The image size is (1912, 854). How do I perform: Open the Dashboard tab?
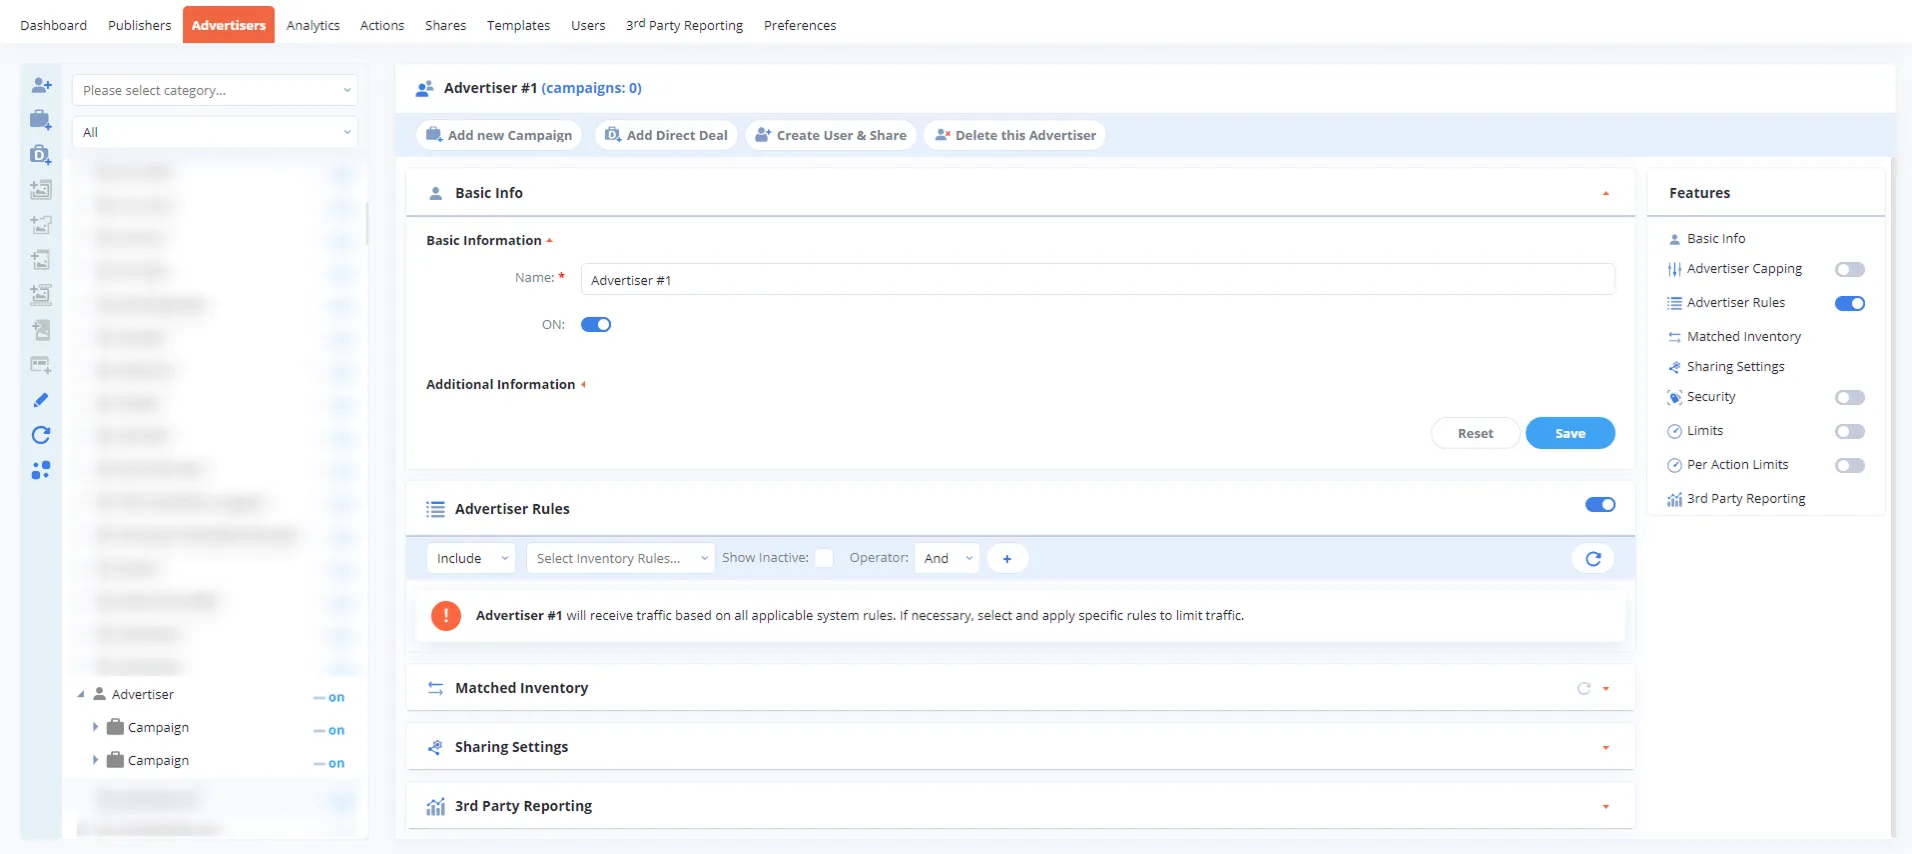[53, 25]
